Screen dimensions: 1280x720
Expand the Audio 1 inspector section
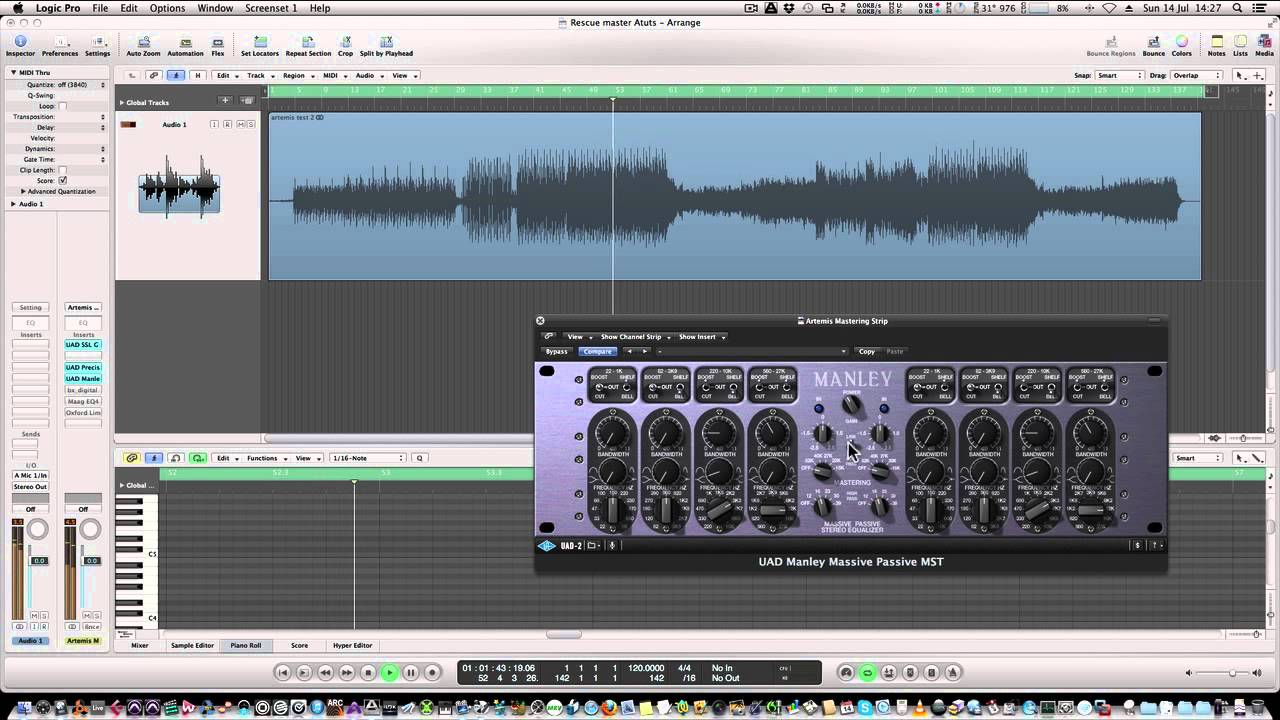pyautogui.click(x=14, y=204)
